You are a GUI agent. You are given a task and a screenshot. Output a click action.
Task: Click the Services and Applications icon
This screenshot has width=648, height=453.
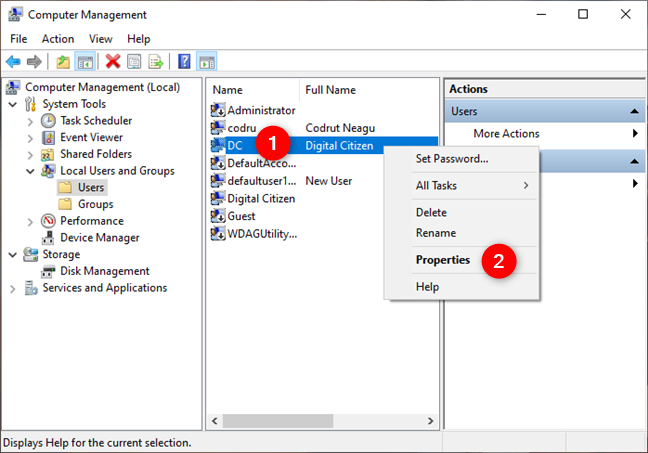(31, 288)
